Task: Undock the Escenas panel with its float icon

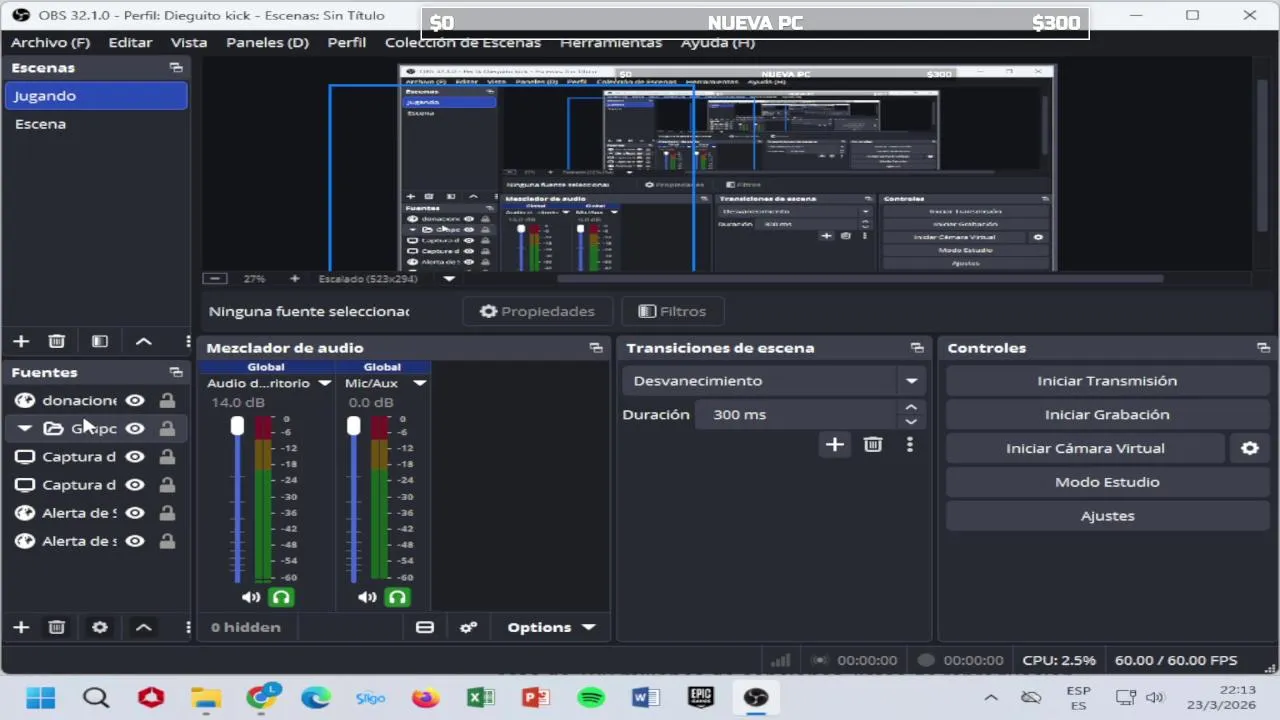Action: tap(176, 68)
